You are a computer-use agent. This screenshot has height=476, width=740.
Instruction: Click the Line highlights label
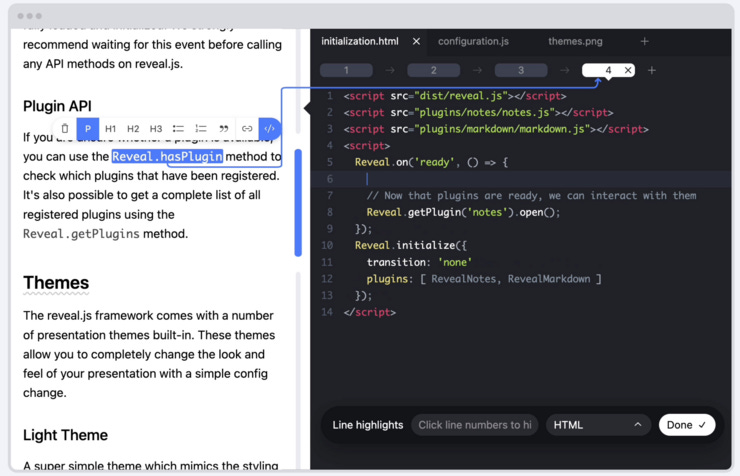[368, 425]
